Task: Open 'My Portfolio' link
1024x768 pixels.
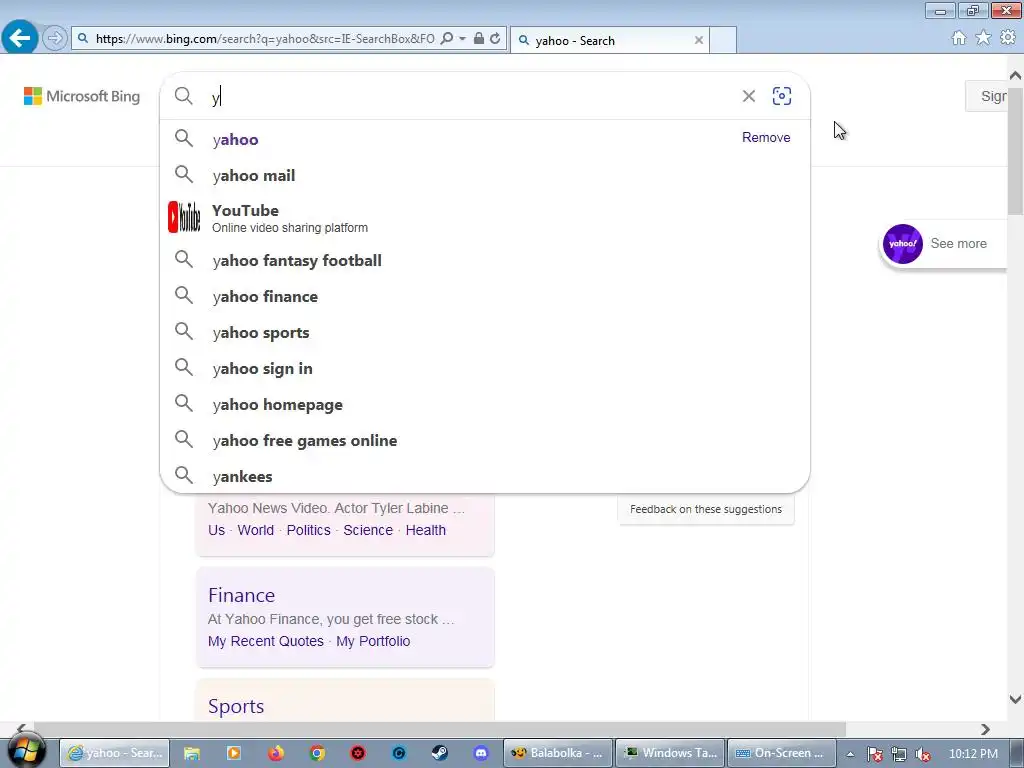Action: [x=373, y=641]
